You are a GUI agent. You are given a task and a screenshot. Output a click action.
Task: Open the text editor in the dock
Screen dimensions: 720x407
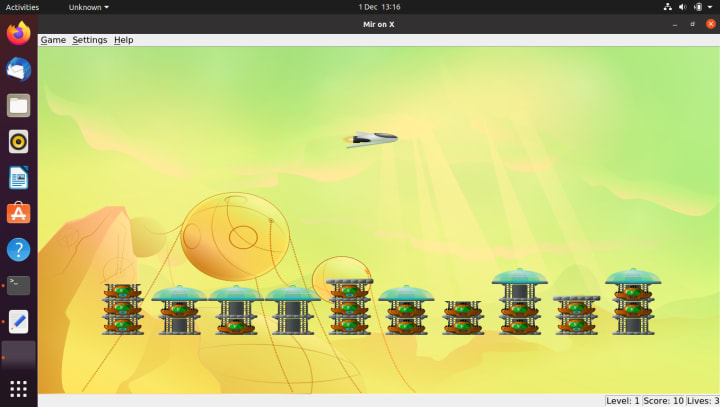(18, 321)
